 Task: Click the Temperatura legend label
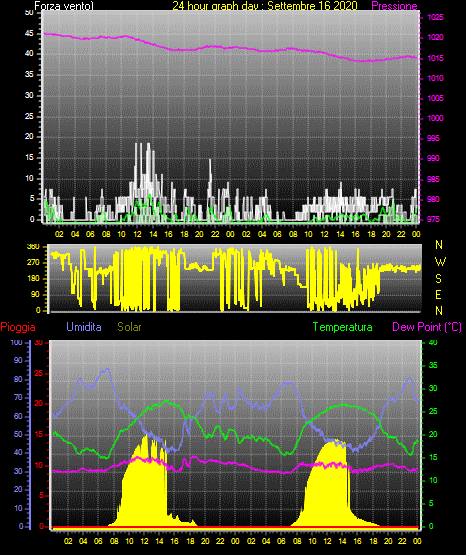point(343,327)
